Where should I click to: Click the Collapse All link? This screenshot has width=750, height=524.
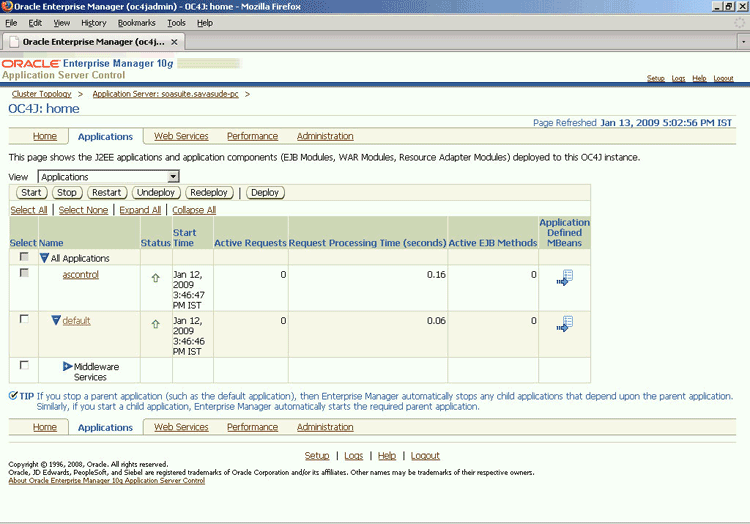tap(194, 210)
